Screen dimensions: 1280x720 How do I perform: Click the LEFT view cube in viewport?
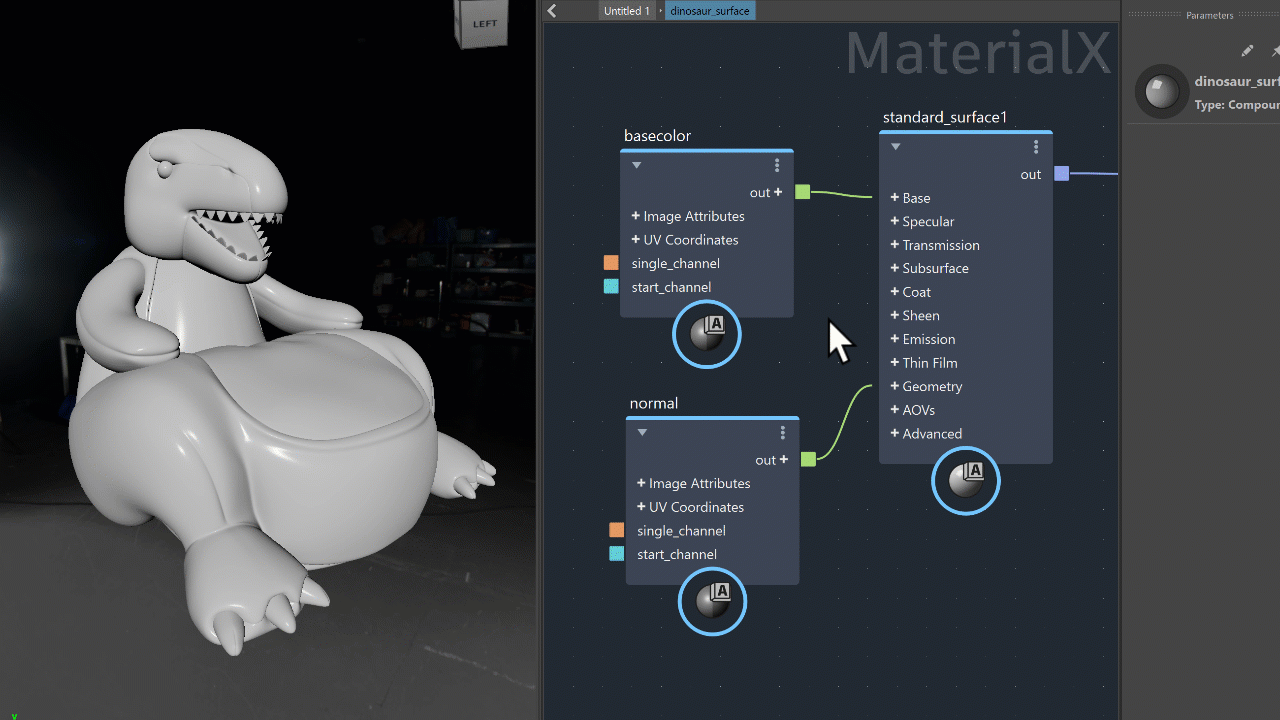pos(482,22)
